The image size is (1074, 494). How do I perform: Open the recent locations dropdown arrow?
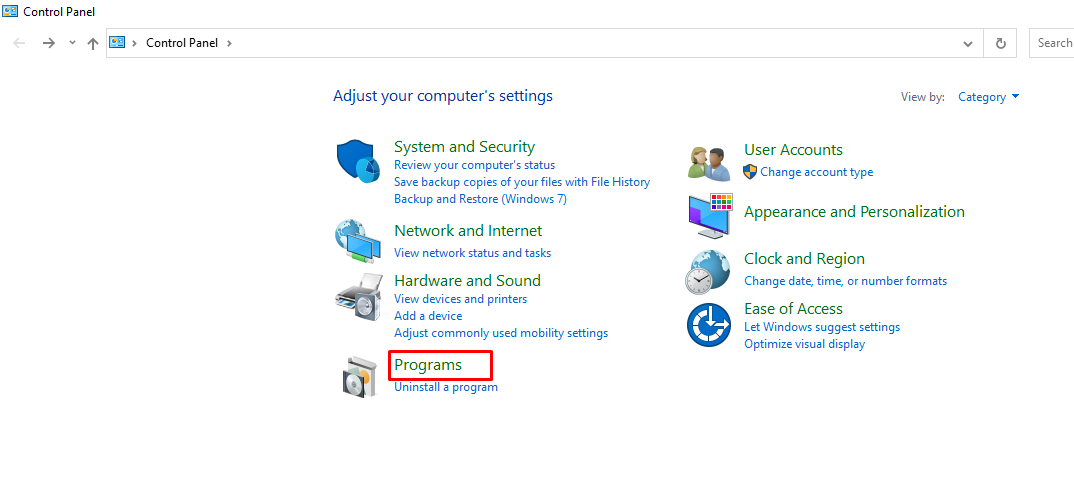(72, 42)
